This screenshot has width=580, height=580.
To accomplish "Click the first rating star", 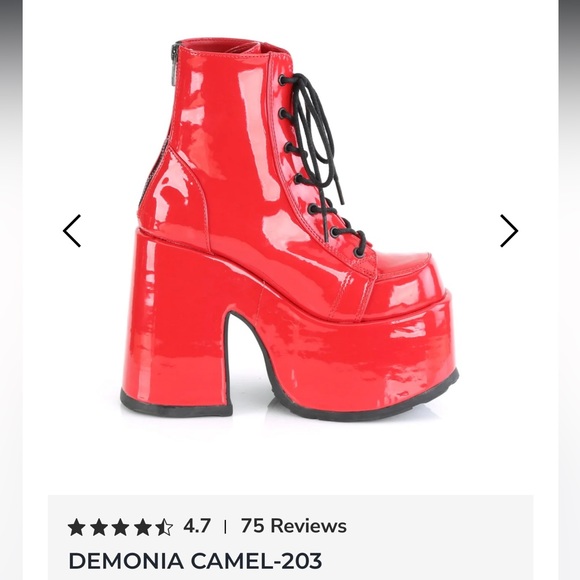I will click(77, 527).
